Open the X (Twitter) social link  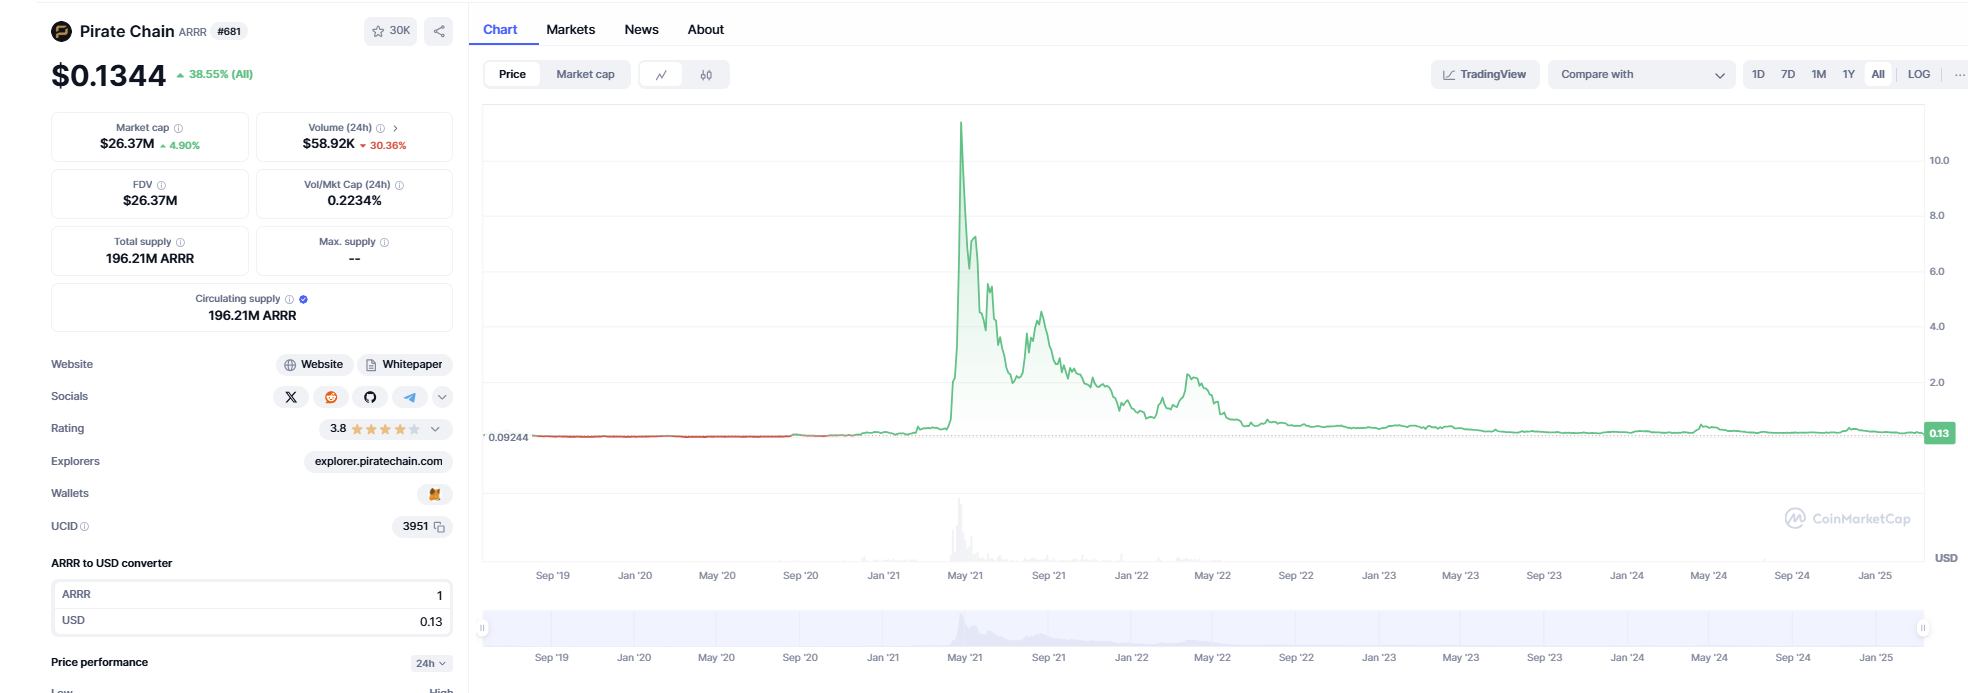click(x=291, y=397)
